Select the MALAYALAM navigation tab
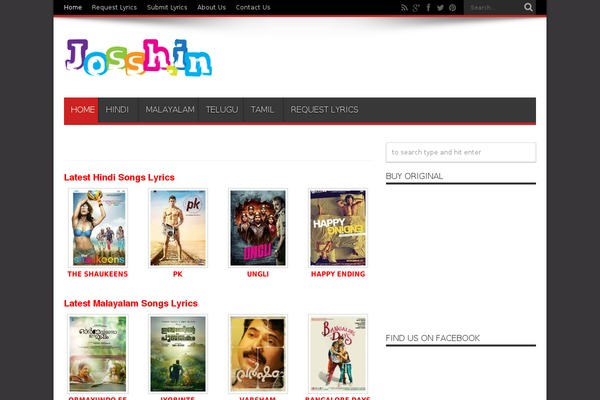This screenshot has width=600, height=400. [x=170, y=110]
